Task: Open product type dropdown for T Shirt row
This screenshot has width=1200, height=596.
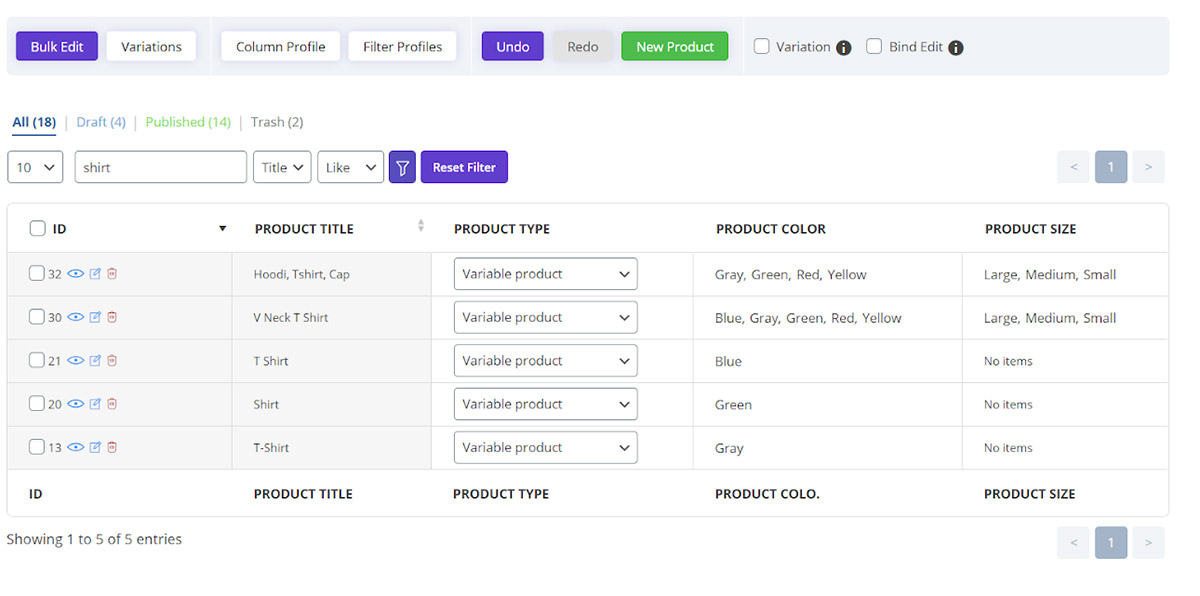Action: (x=545, y=361)
